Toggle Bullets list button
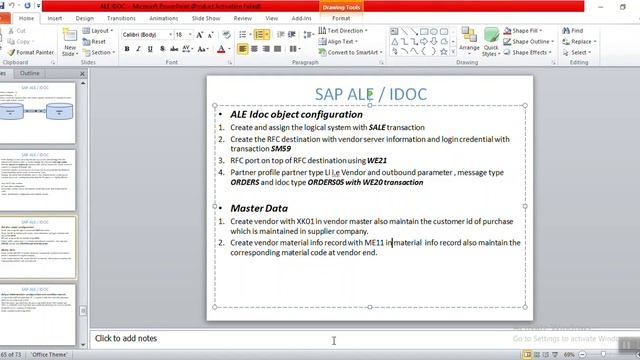This screenshot has height=360, width=640. [x=243, y=35]
